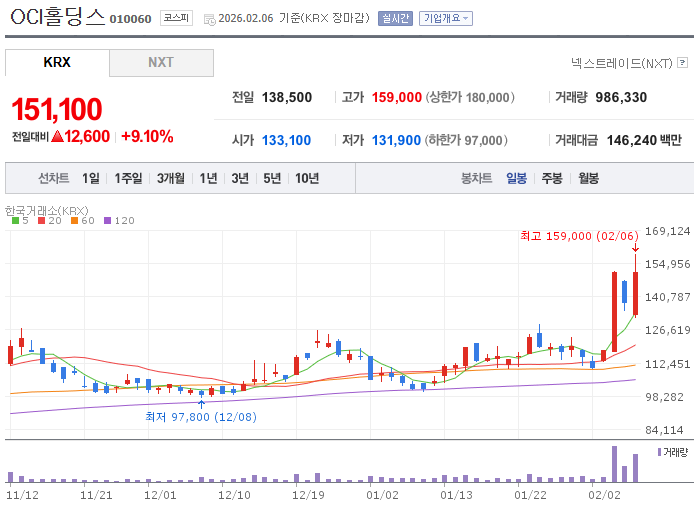Select the 1주일 line chart

click(128, 178)
